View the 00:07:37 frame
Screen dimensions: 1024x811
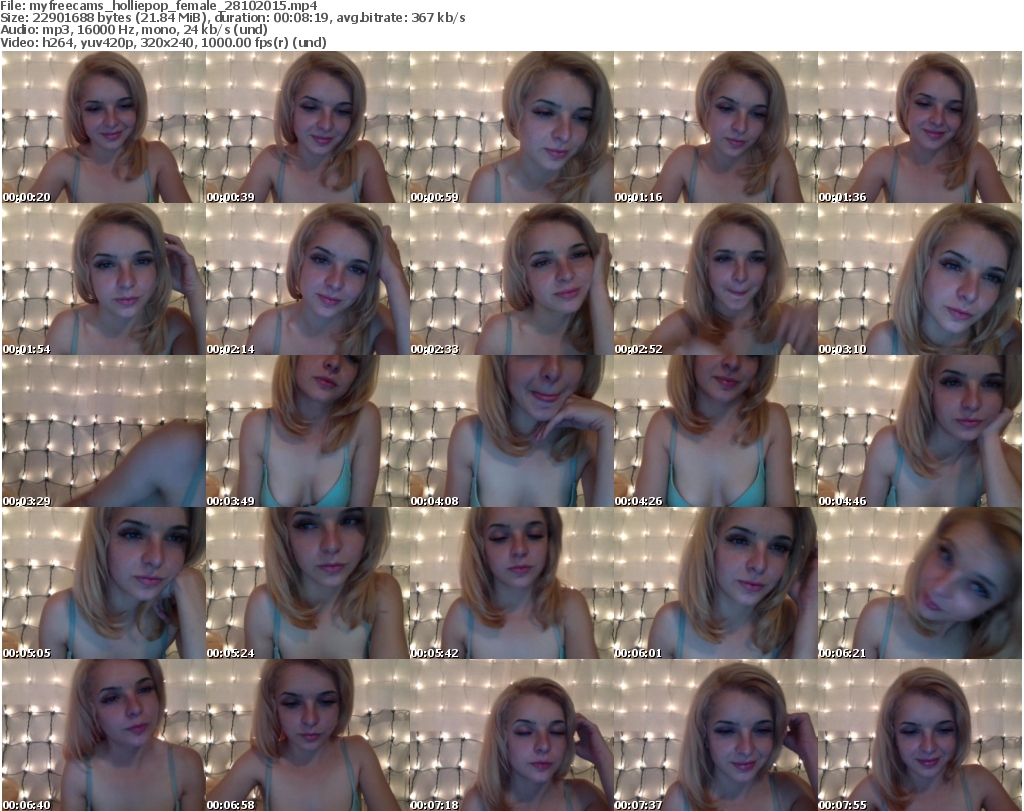pyautogui.click(x=716, y=735)
